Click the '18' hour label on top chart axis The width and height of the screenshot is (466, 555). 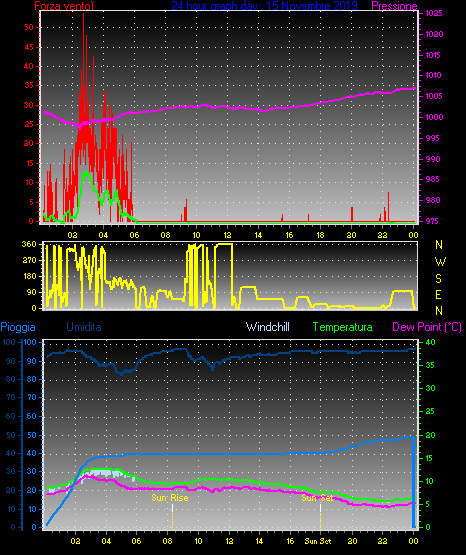coord(320,235)
